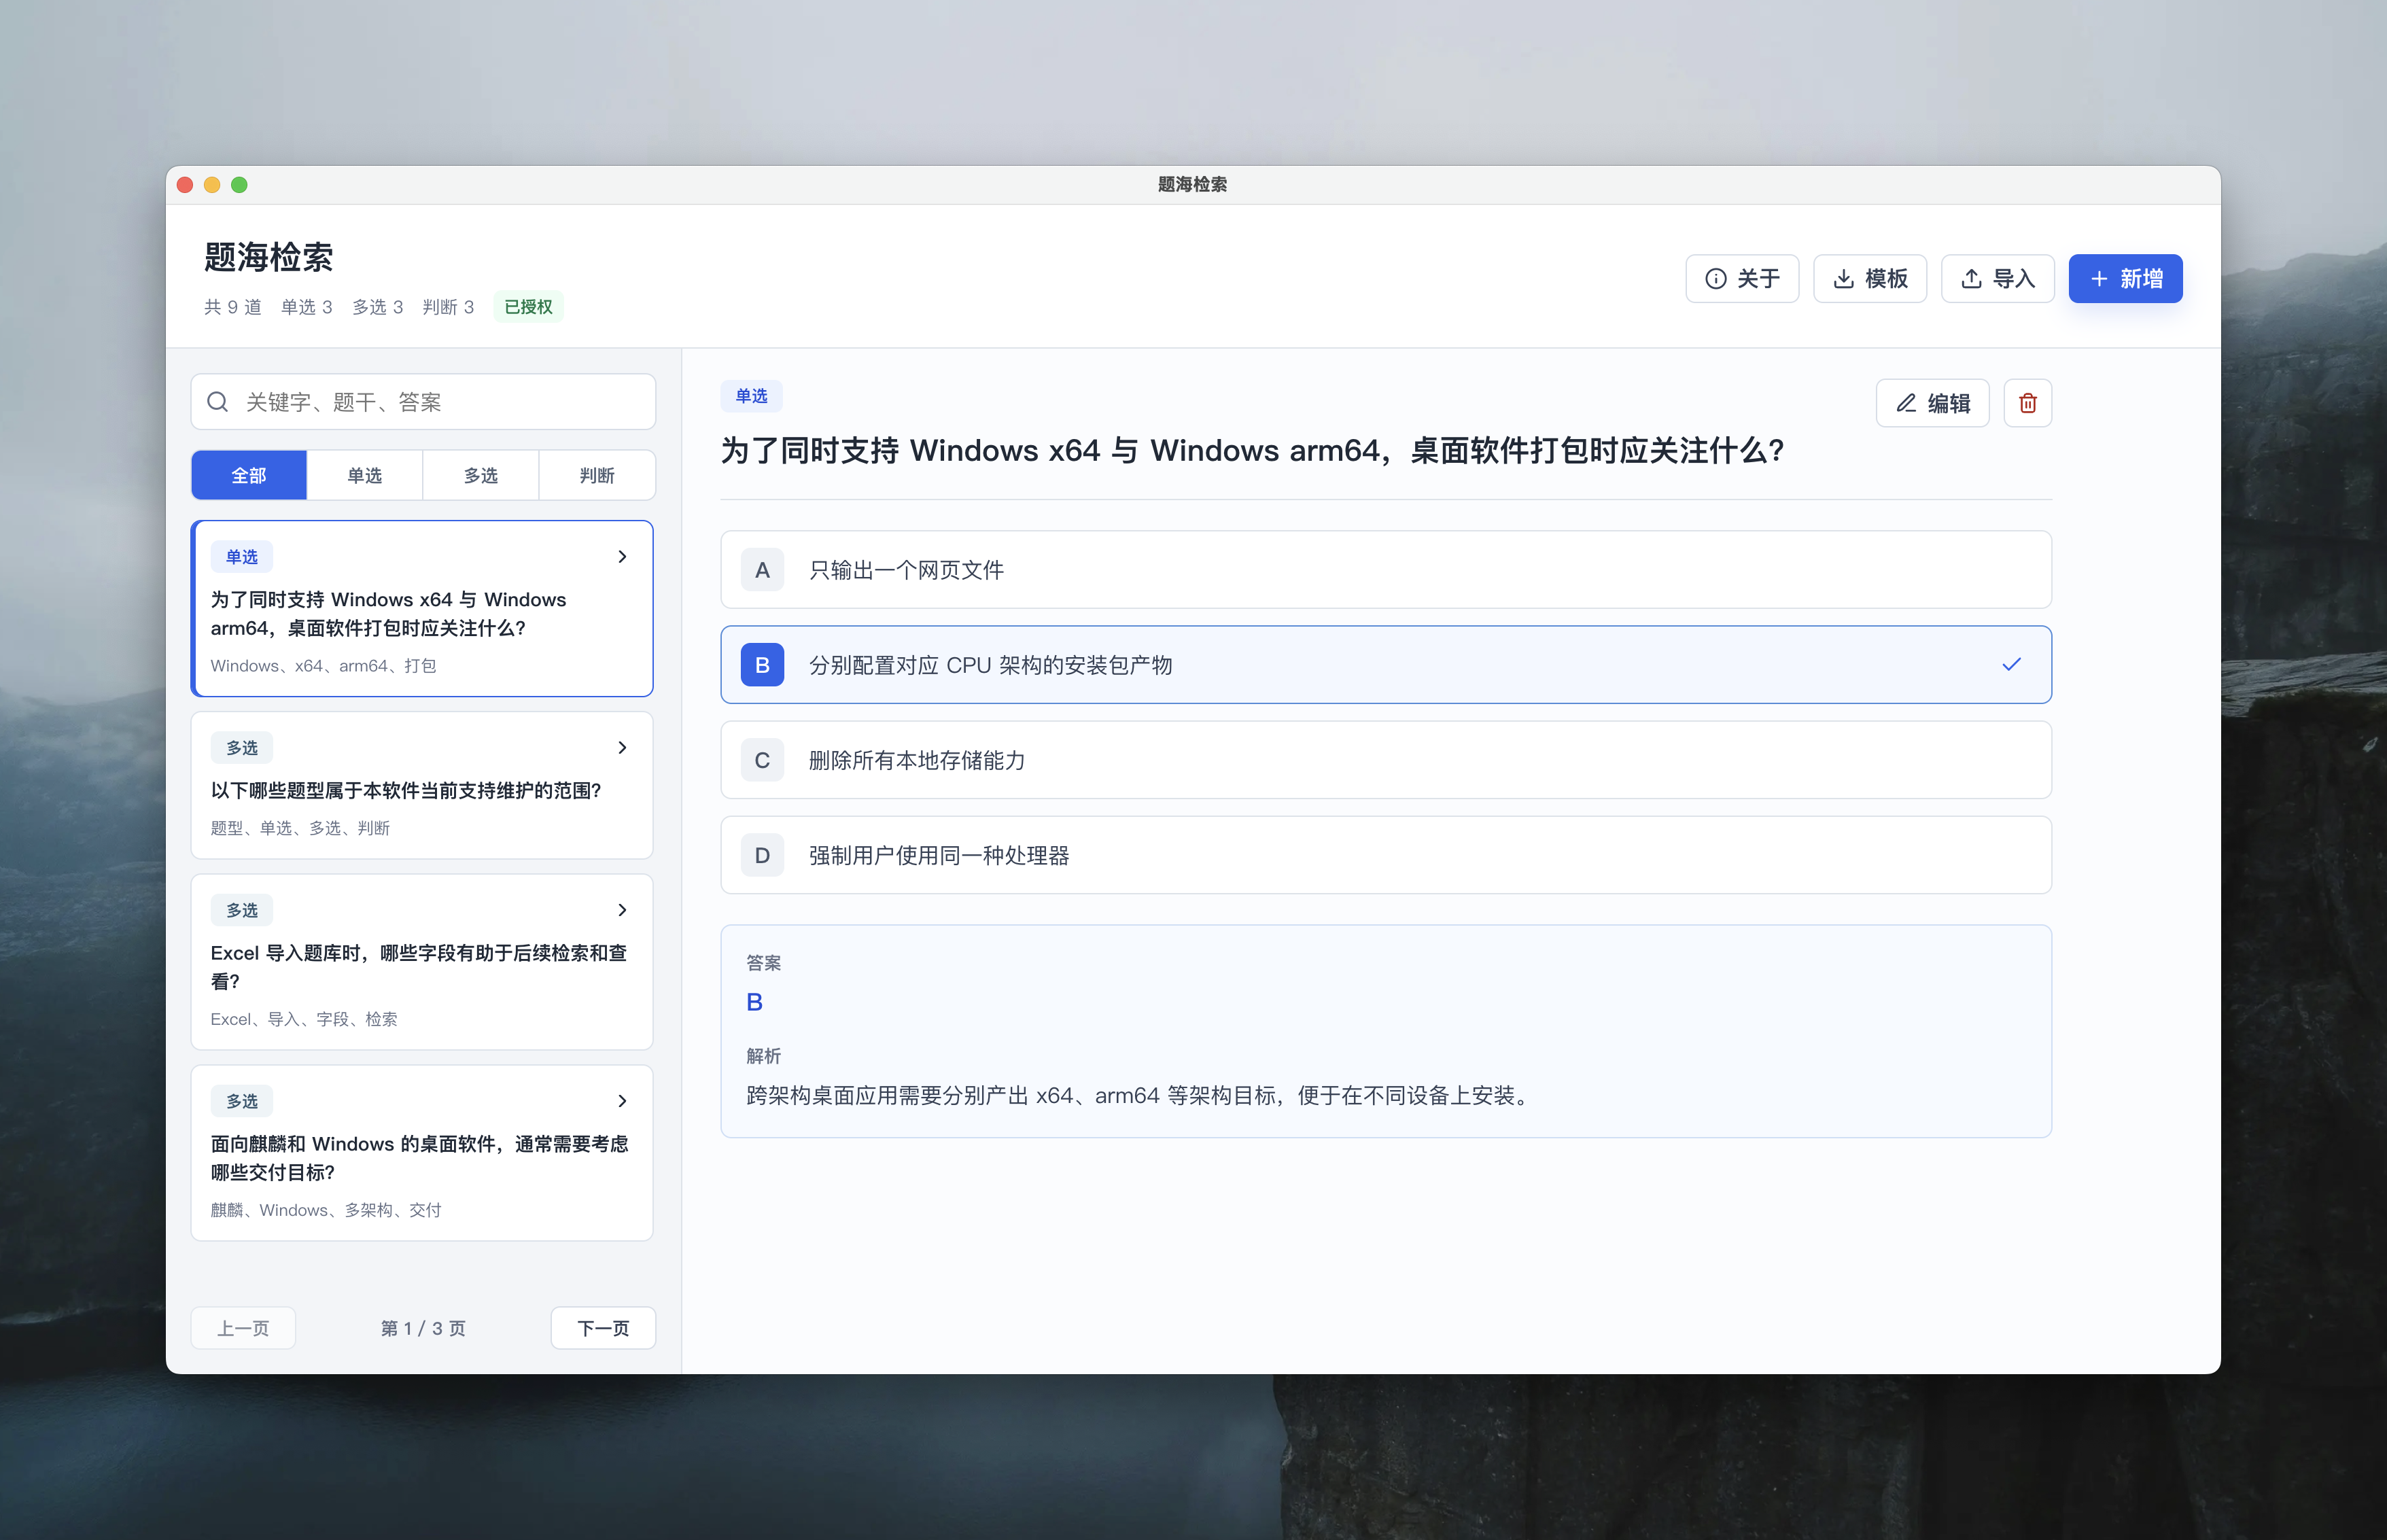Click the 单选 badge on first list card
2387x1540 pixels.
pyautogui.click(x=242, y=557)
